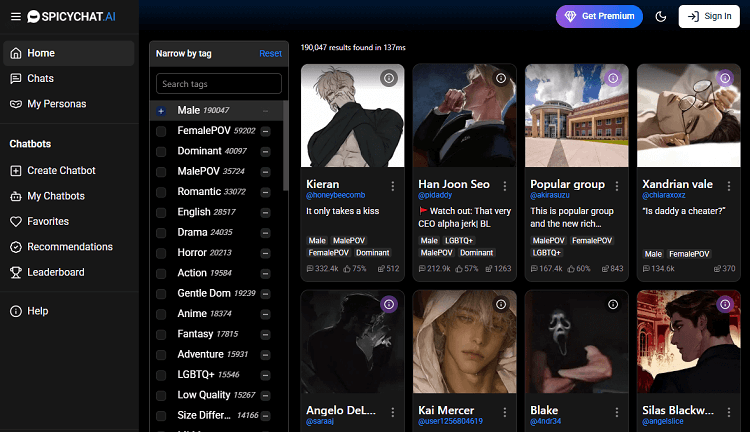750x432 pixels.
Task: Open creator profile @akirasuzu
Action: (x=550, y=195)
